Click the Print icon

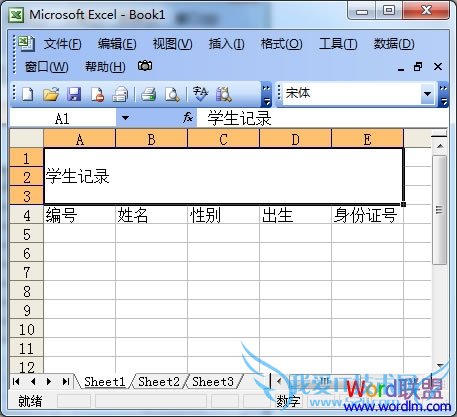coord(148,94)
